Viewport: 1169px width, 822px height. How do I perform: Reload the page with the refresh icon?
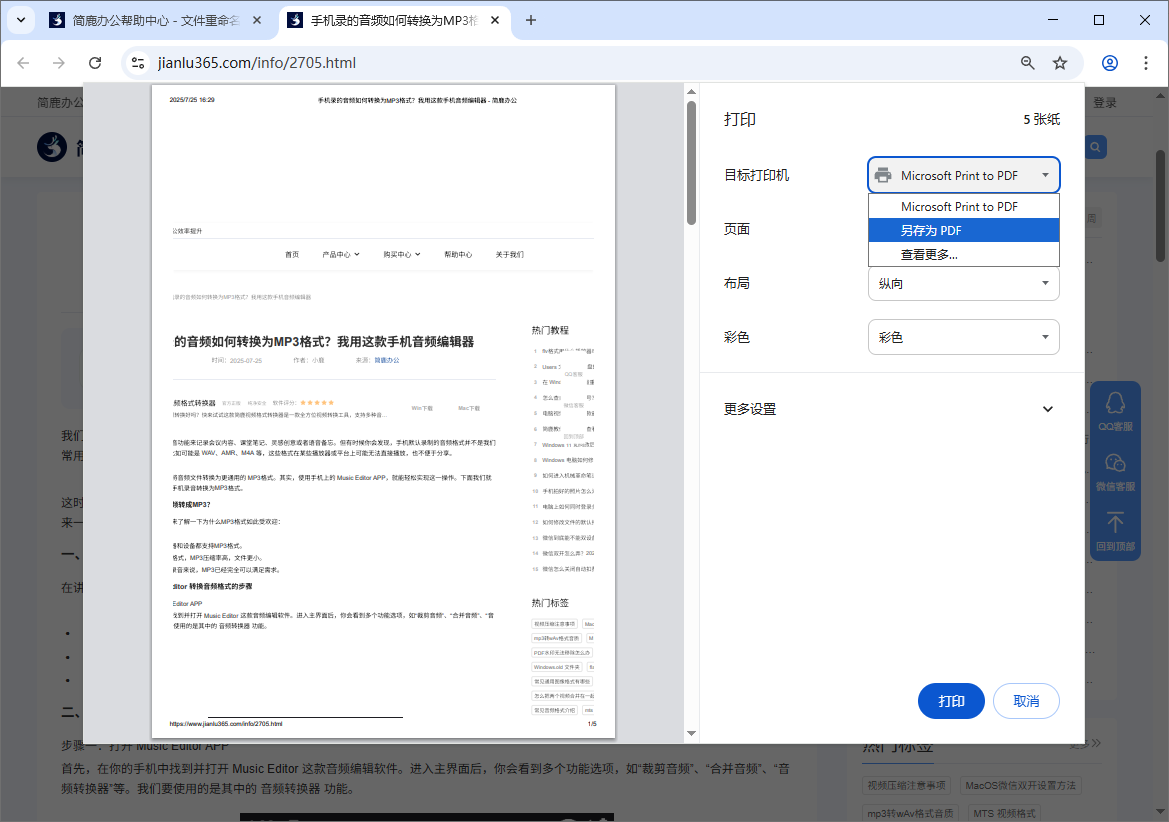(95, 62)
